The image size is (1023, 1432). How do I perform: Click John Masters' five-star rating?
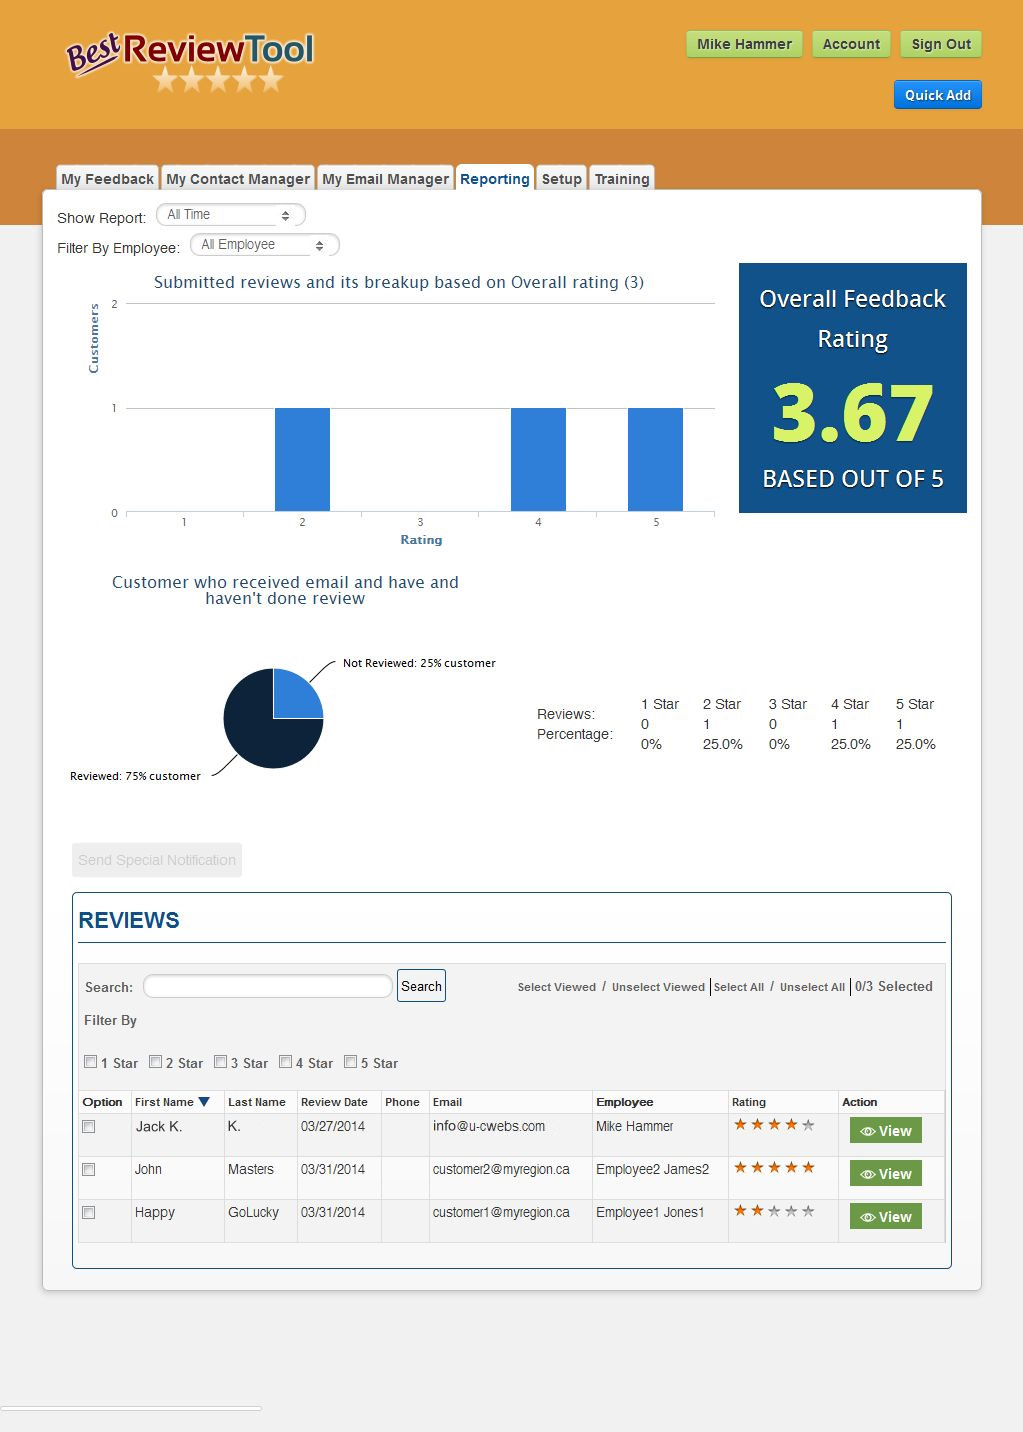click(774, 1168)
